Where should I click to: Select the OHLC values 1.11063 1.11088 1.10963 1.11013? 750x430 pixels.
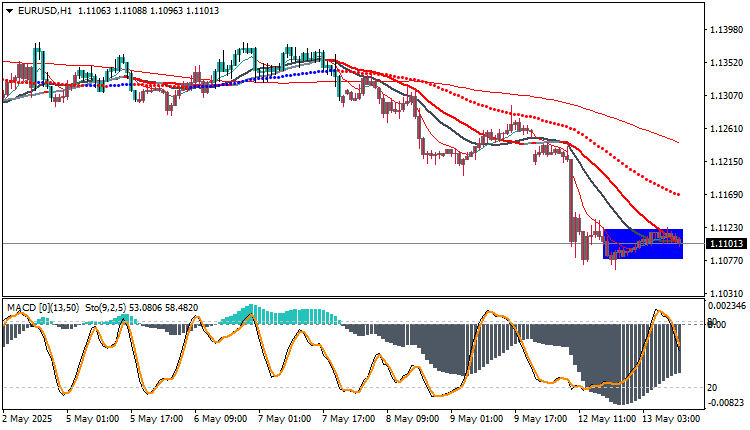(148, 11)
